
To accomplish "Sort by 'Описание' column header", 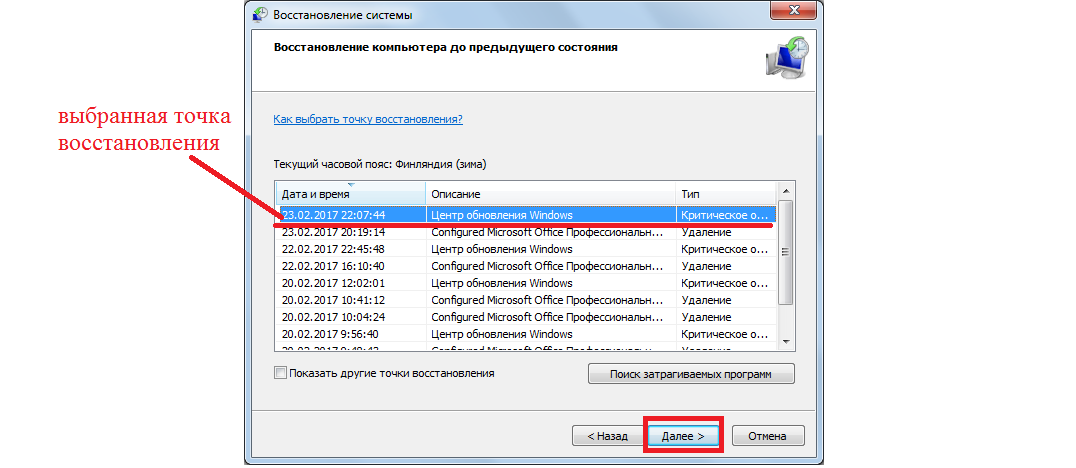I will (550, 193).
